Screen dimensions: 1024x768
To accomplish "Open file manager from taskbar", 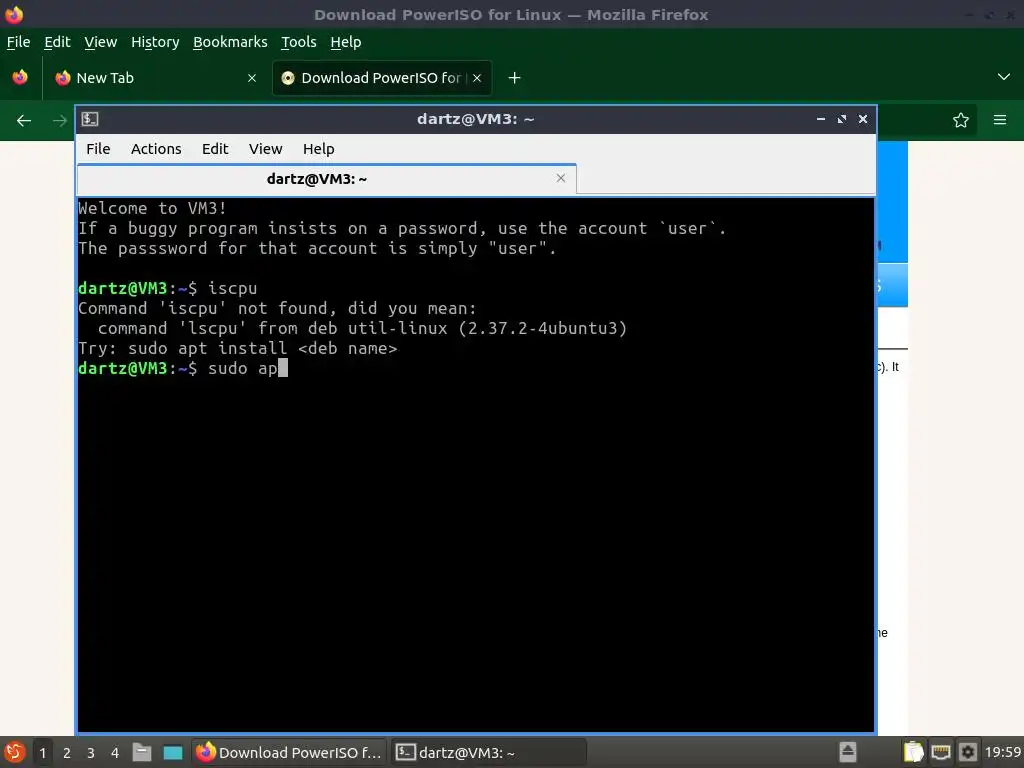I will click(142, 752).
